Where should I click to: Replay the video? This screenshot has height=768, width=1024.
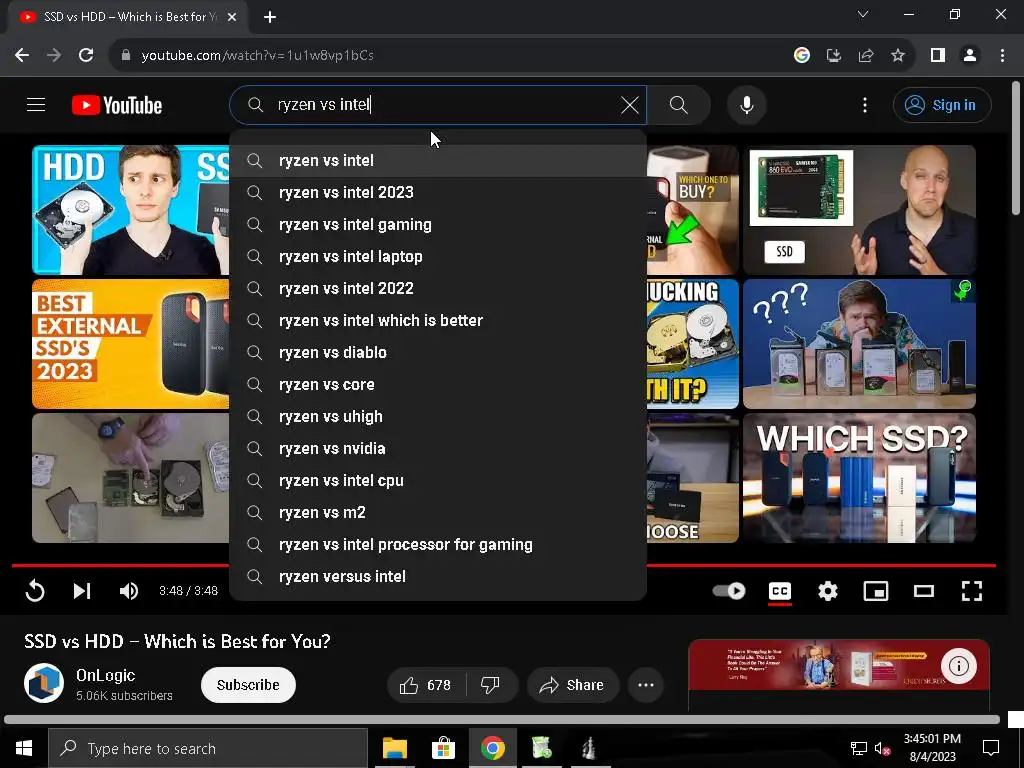coord(35,591)
